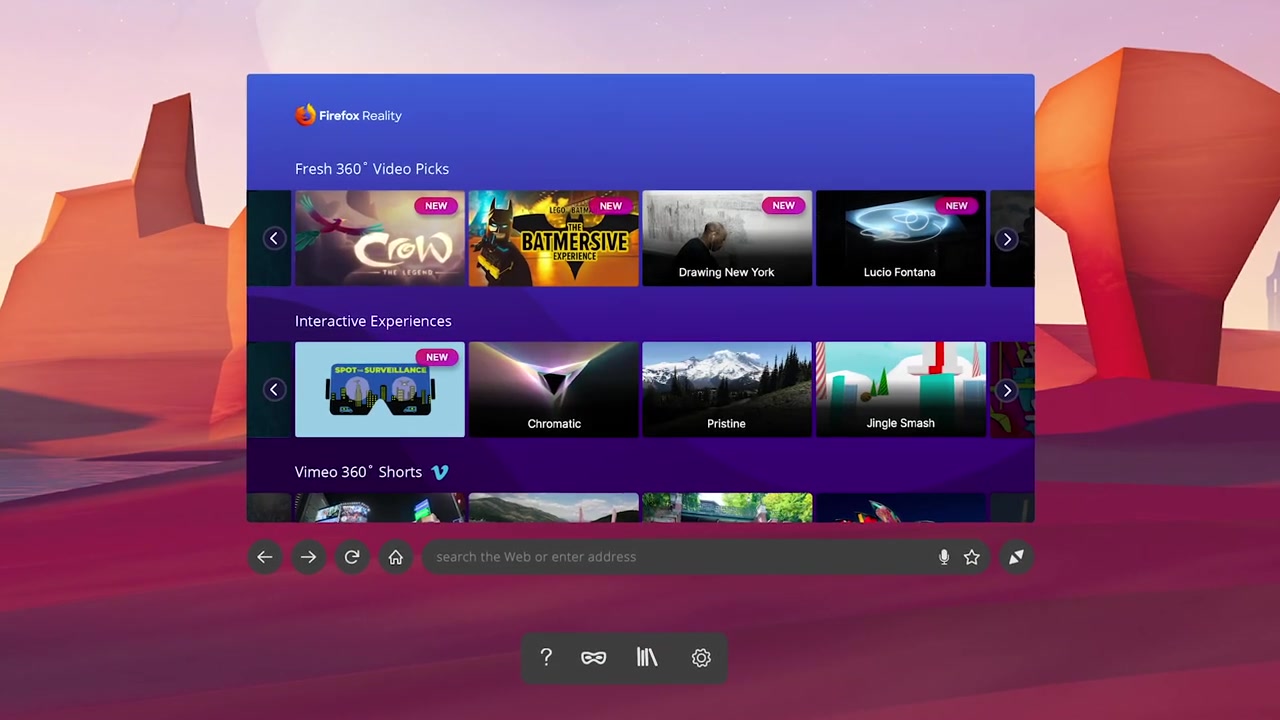Image resolution: width=1280 pixels, height=720 pixels.
Task: Click the NEW badge on Crow
Action: [436, 206]
